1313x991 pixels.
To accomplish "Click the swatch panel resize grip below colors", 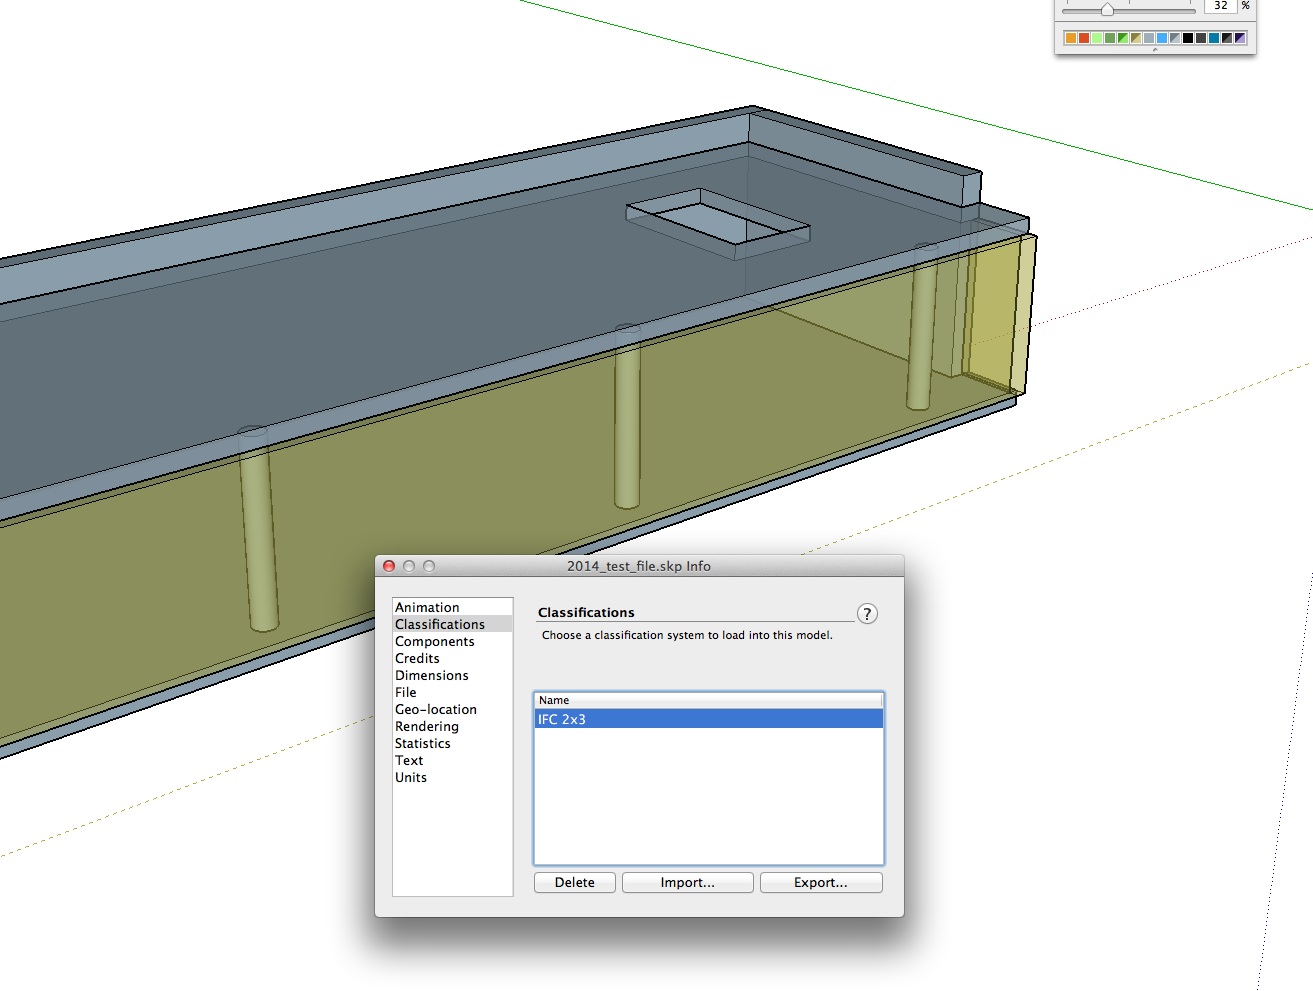I will pos(1155,50).
